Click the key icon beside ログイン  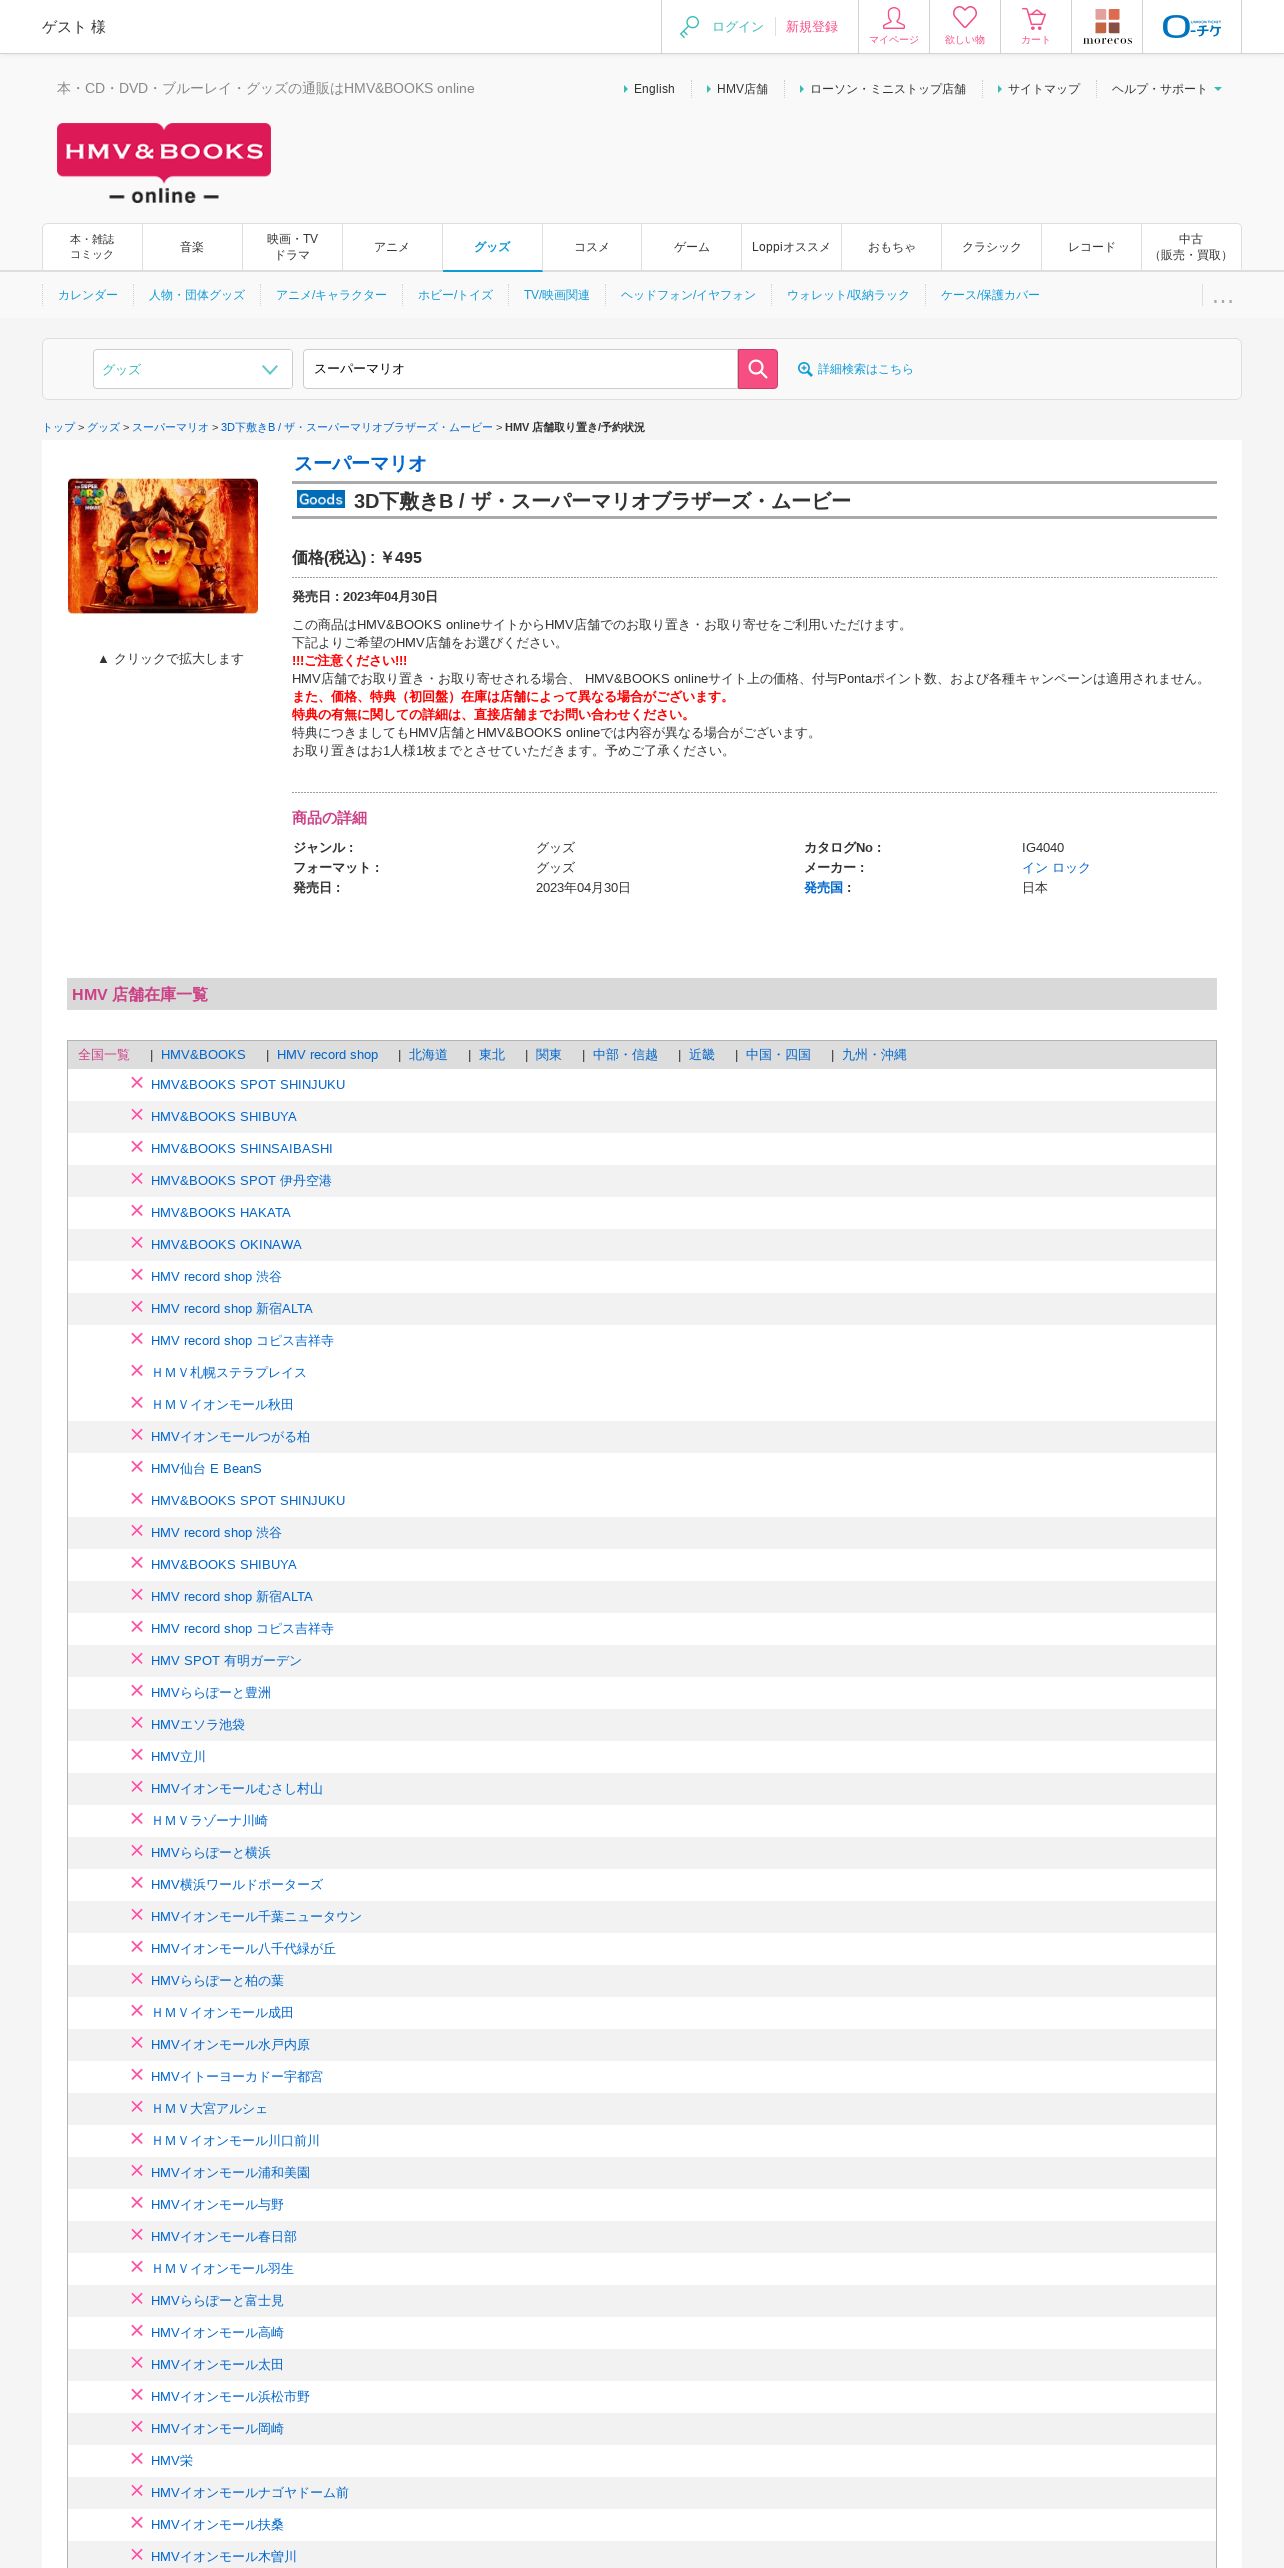pos(689,27)
